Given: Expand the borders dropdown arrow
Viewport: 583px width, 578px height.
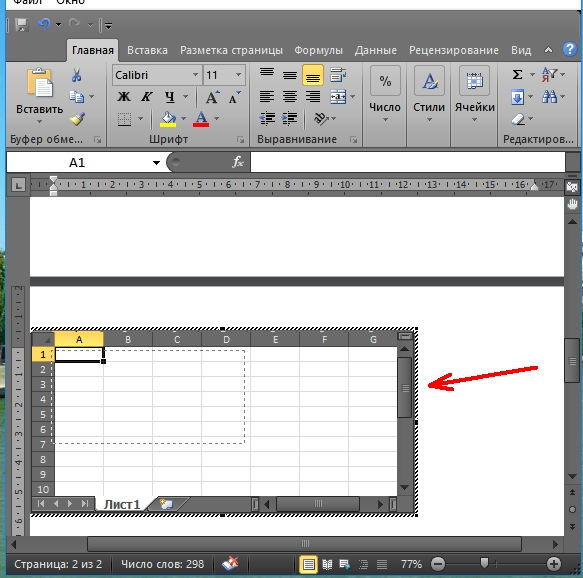Looking at the screenshot, I should click(141, 119).
